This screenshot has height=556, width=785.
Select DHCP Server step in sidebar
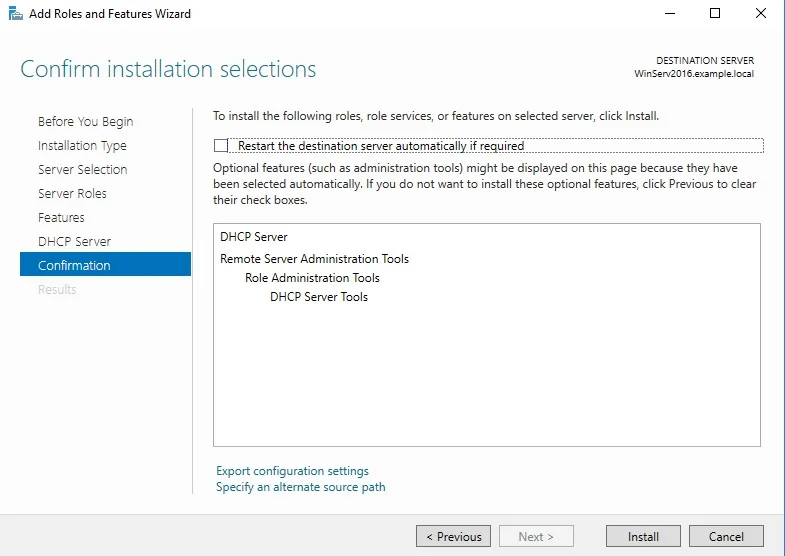point(74,242)
